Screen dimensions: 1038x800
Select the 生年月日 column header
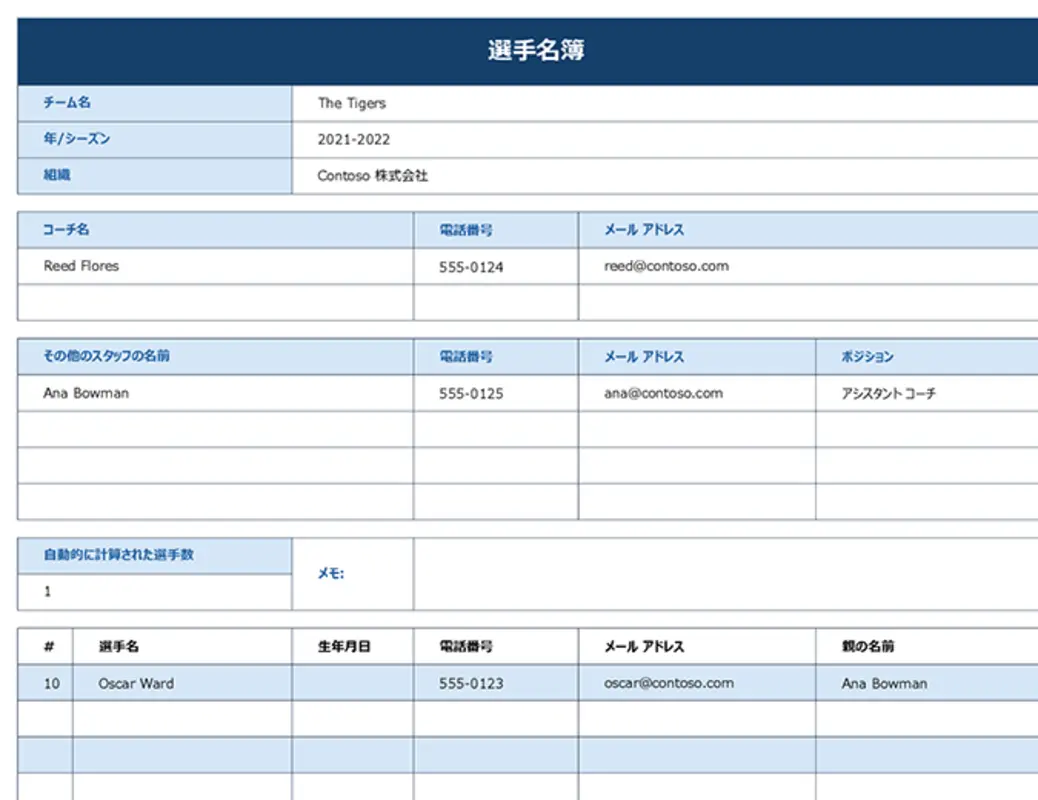(x=344, y=647)
